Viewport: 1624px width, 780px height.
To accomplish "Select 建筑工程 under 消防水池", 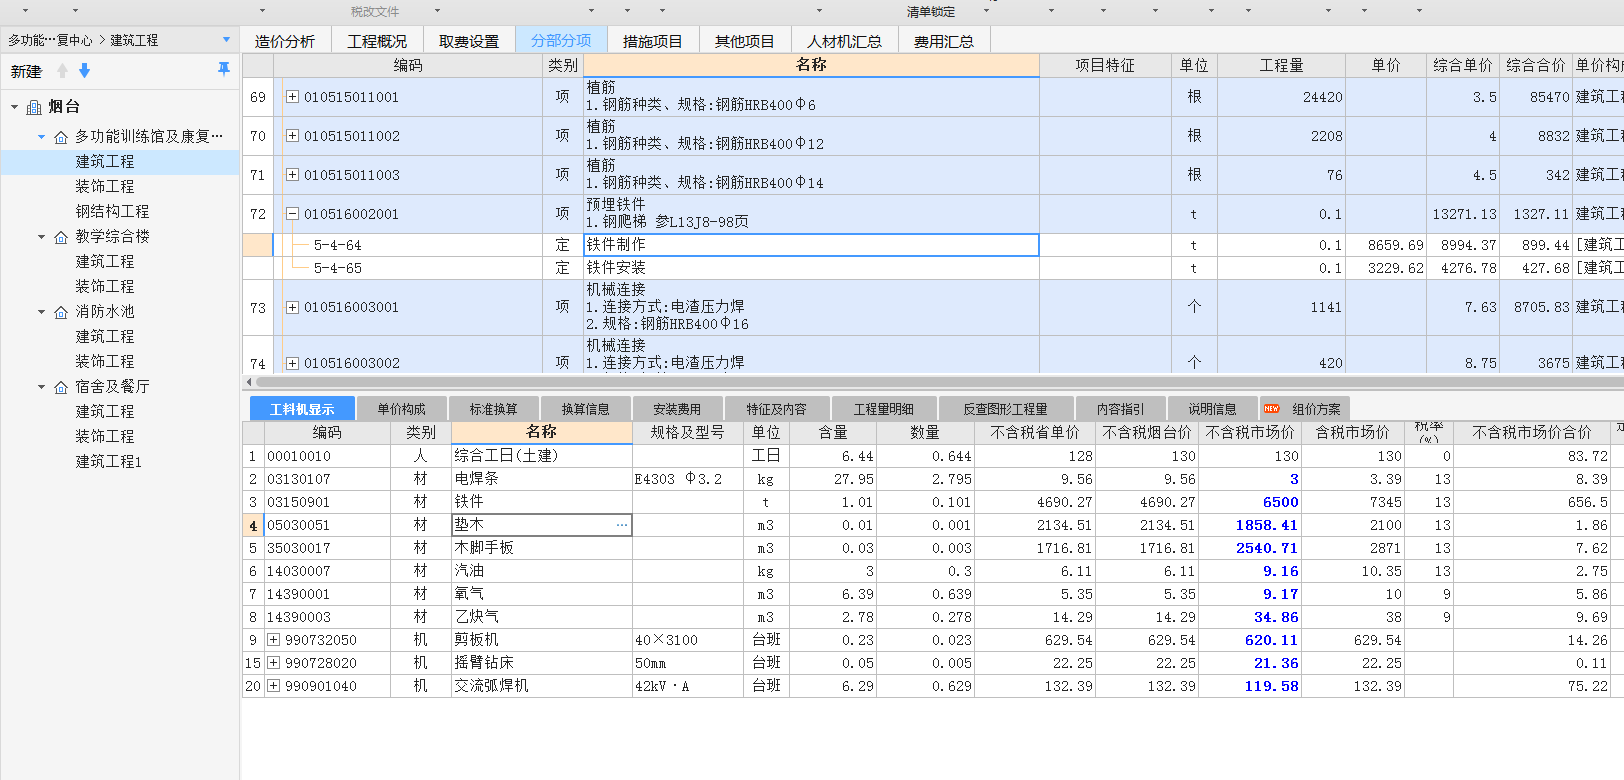I will point(105,337).
